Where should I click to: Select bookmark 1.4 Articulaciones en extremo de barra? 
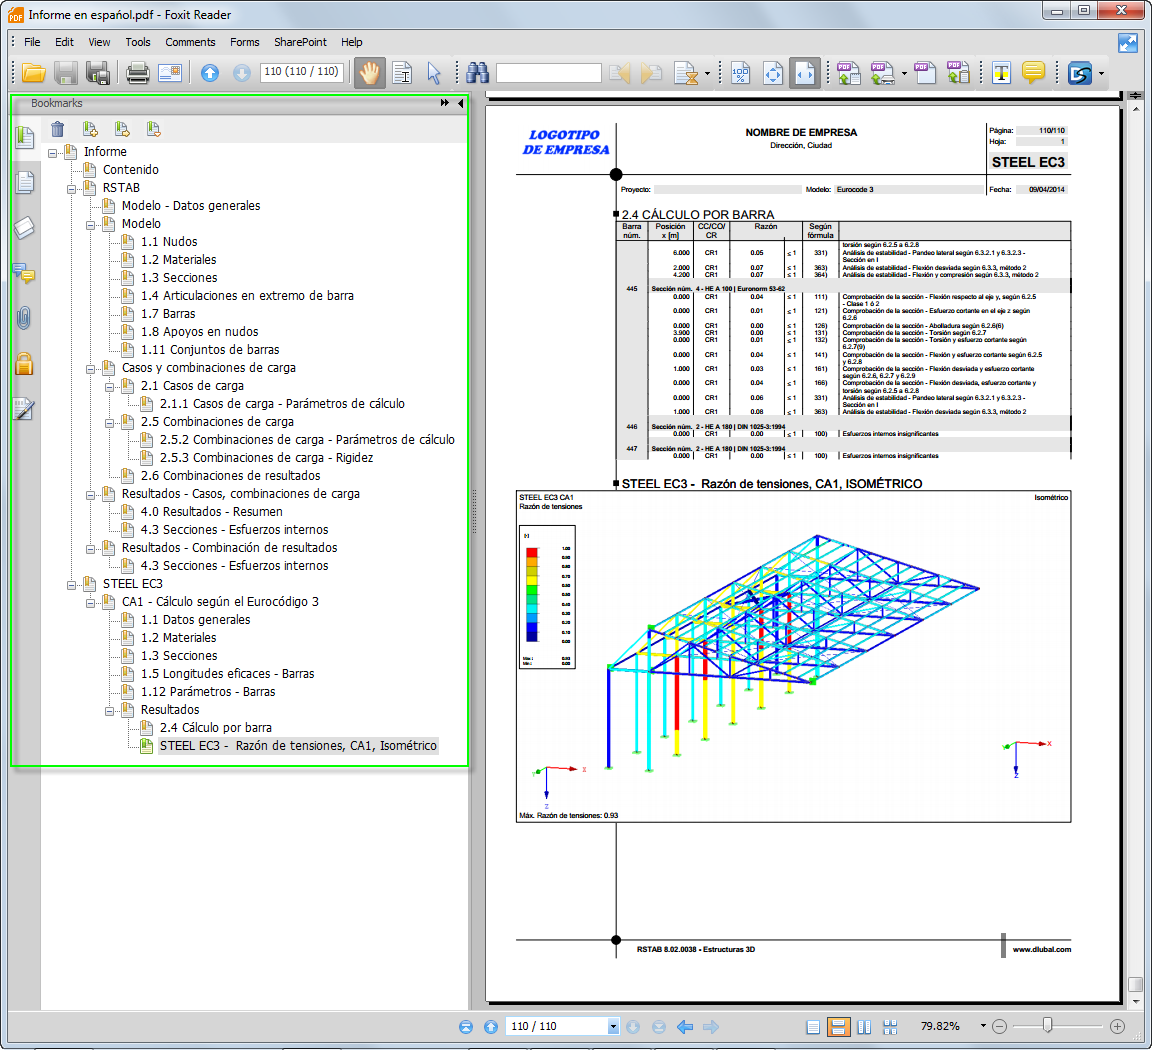click(x=247, y=295)
